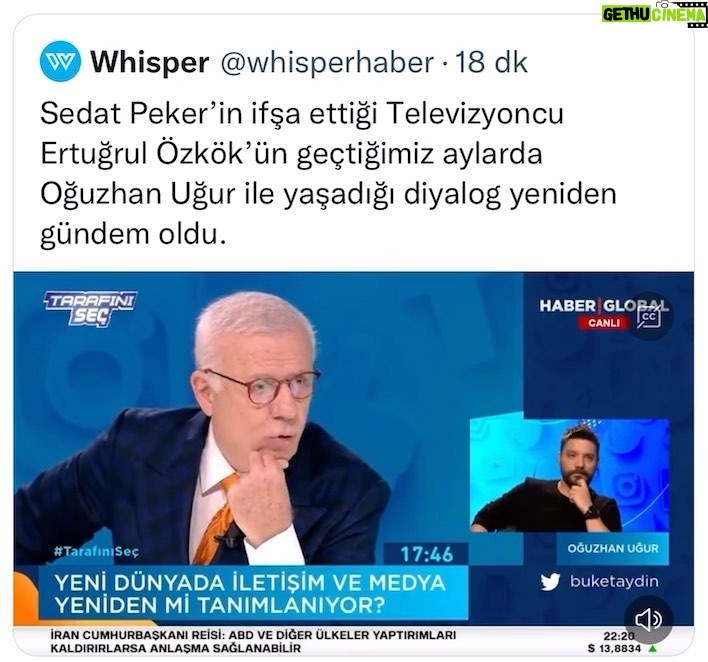Screen dimensions: 708x662
Task: Click the Whisper profile avatar icon
Action: click(x=61, y=61)
